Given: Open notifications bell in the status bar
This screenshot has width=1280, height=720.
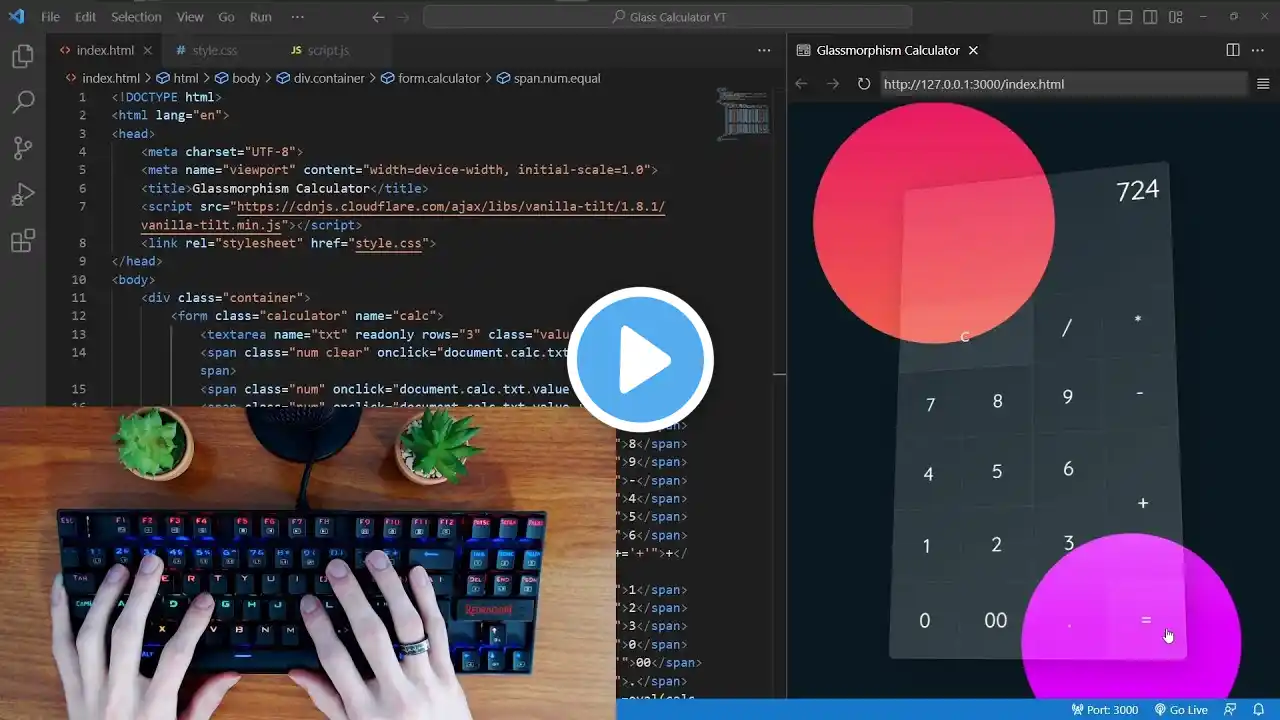Looking at the screenshot, I should click(1259, 710).
